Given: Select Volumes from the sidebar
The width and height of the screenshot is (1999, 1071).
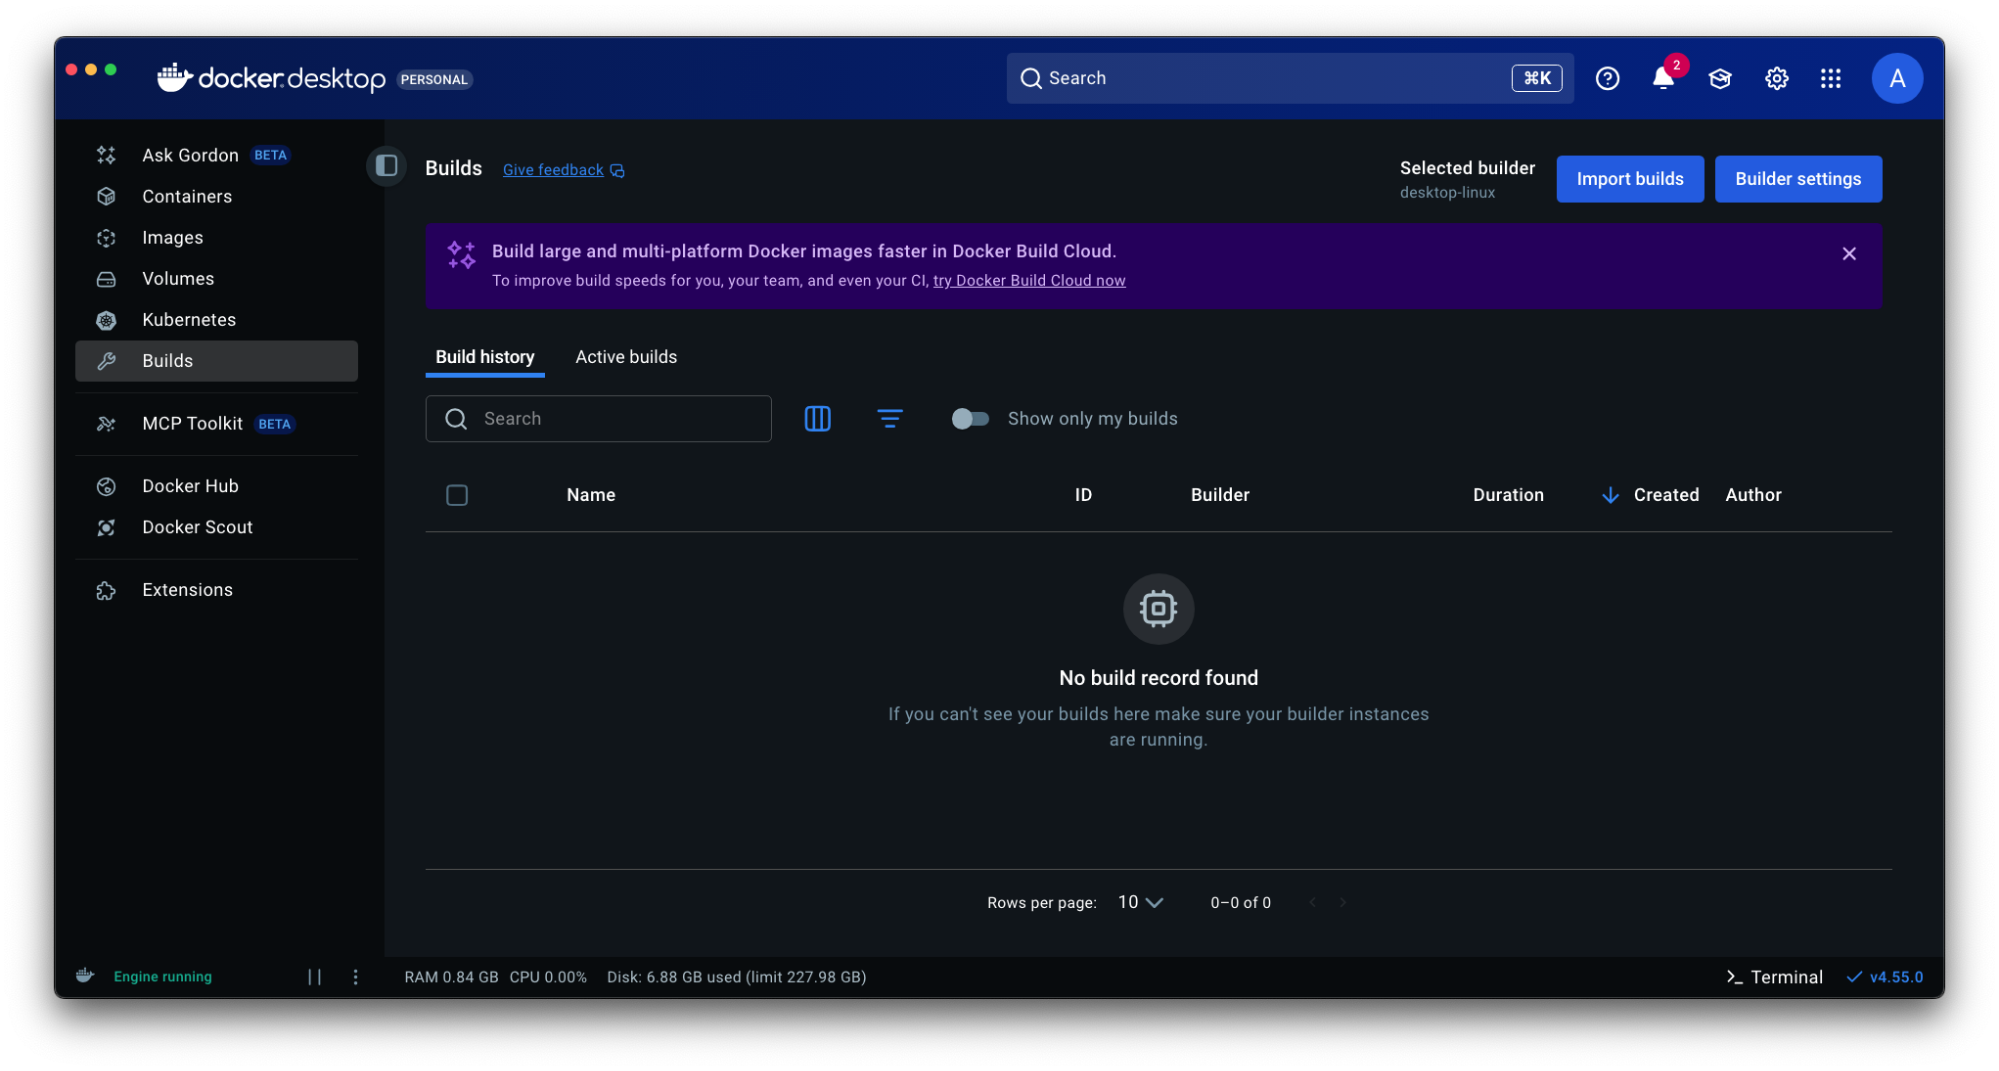Looking at the screenshot, I should coord(178,278).
